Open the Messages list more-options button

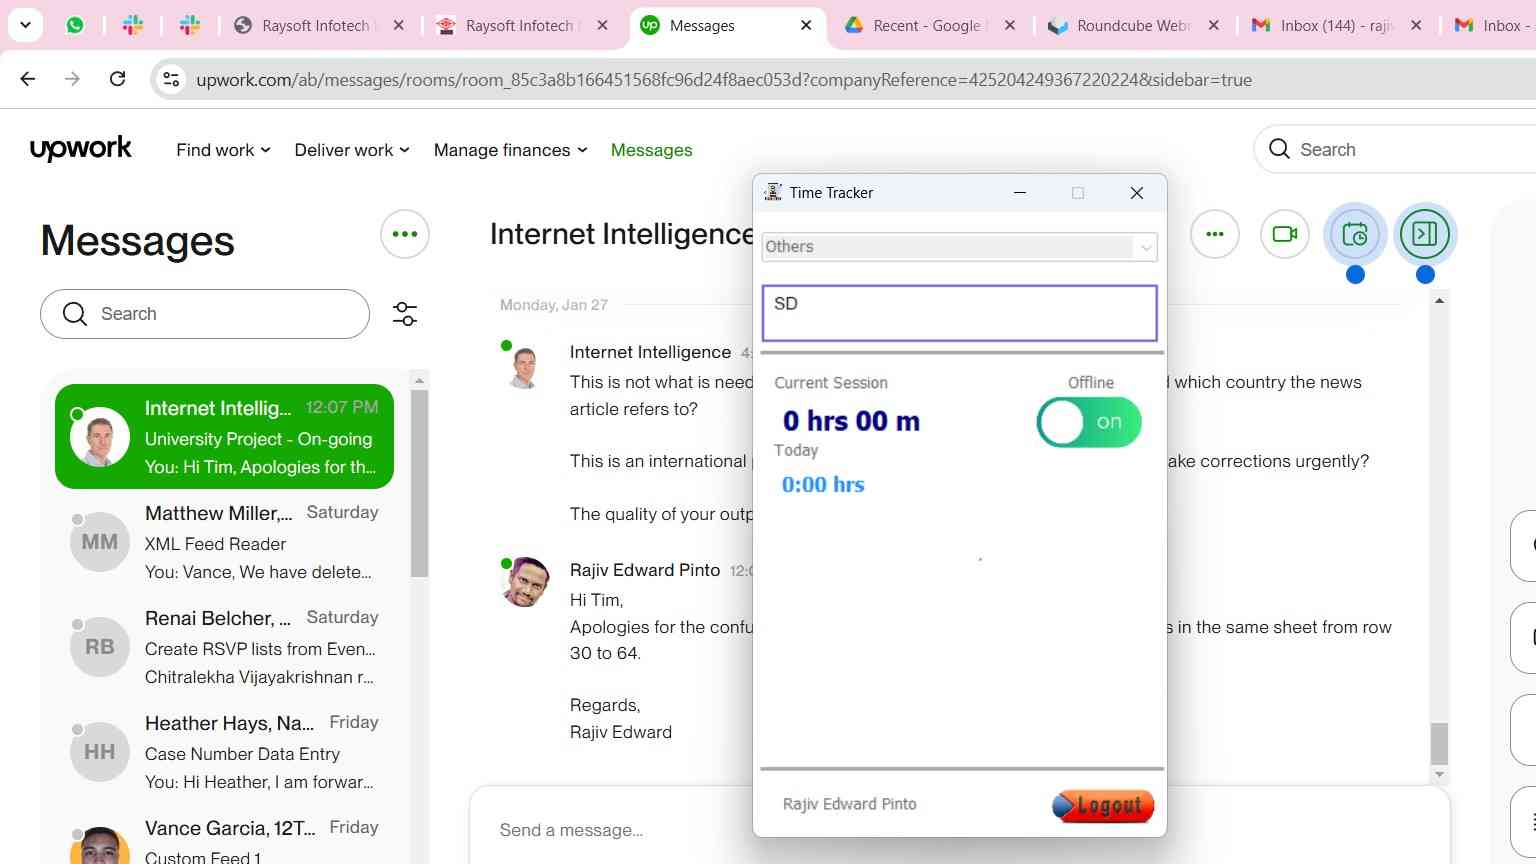pyautogui.click(x=405, y=234)
